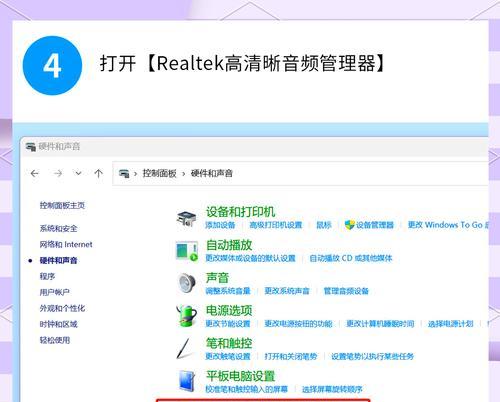Viewport: 500px width, 402px height.
Task: Select 硬件和声音 in the sidebar
Action: (x=58, y=260)
